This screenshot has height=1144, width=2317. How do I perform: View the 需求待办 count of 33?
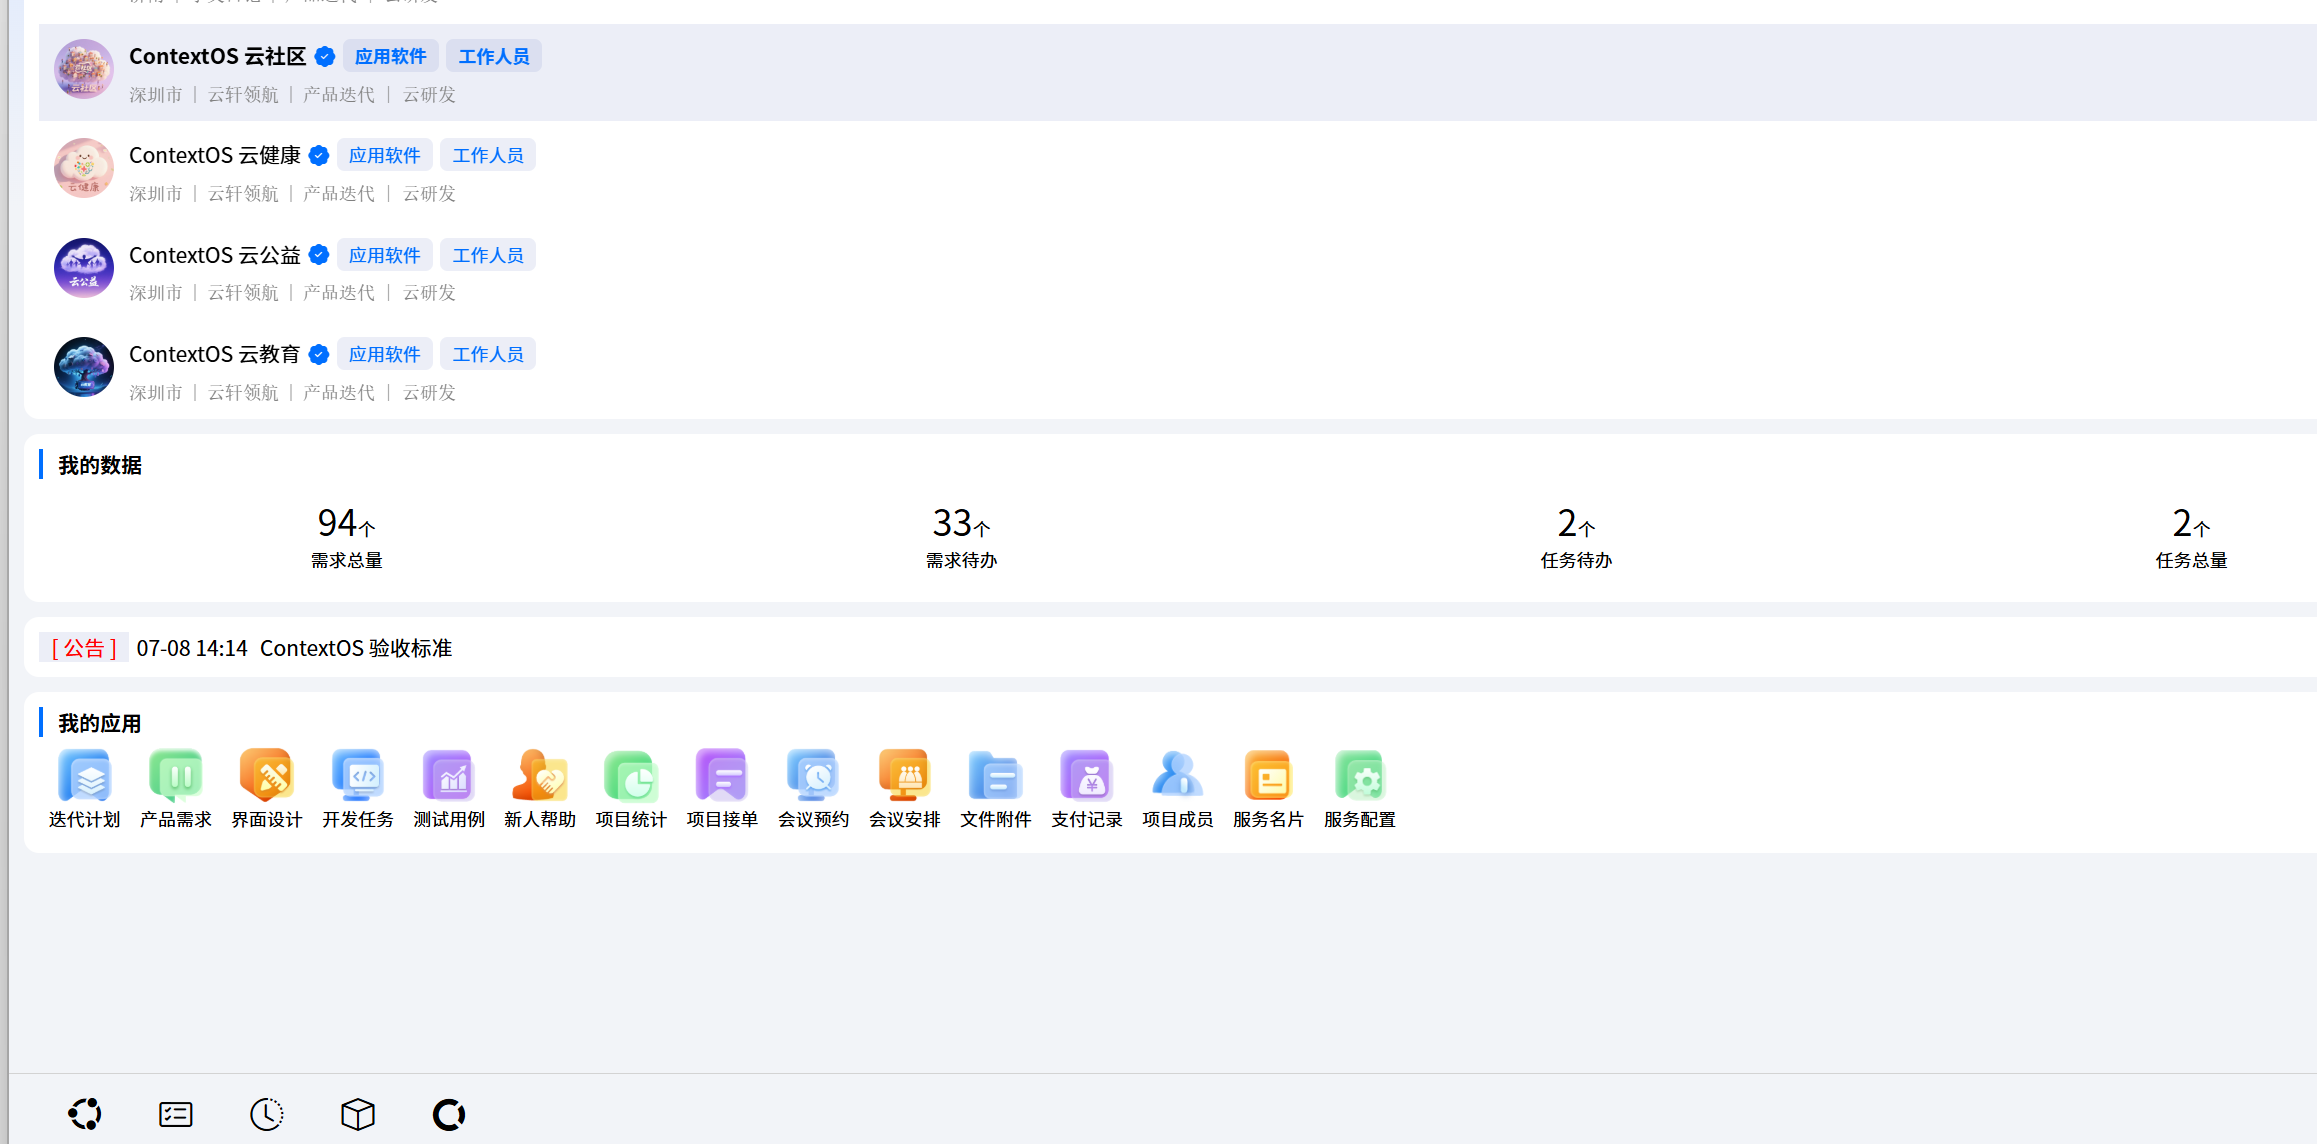(960, 538)
